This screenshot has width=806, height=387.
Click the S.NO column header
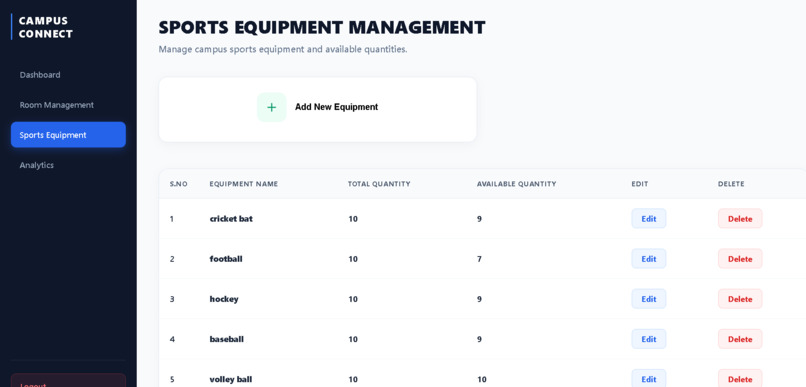(178, 184)
